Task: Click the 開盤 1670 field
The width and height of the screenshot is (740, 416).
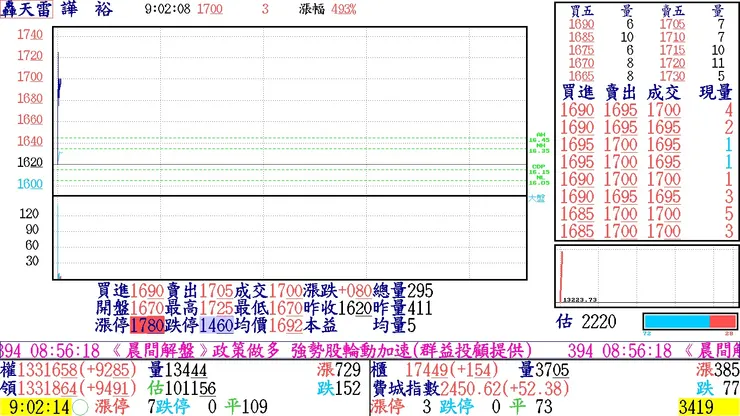Action: pos(130,308)
